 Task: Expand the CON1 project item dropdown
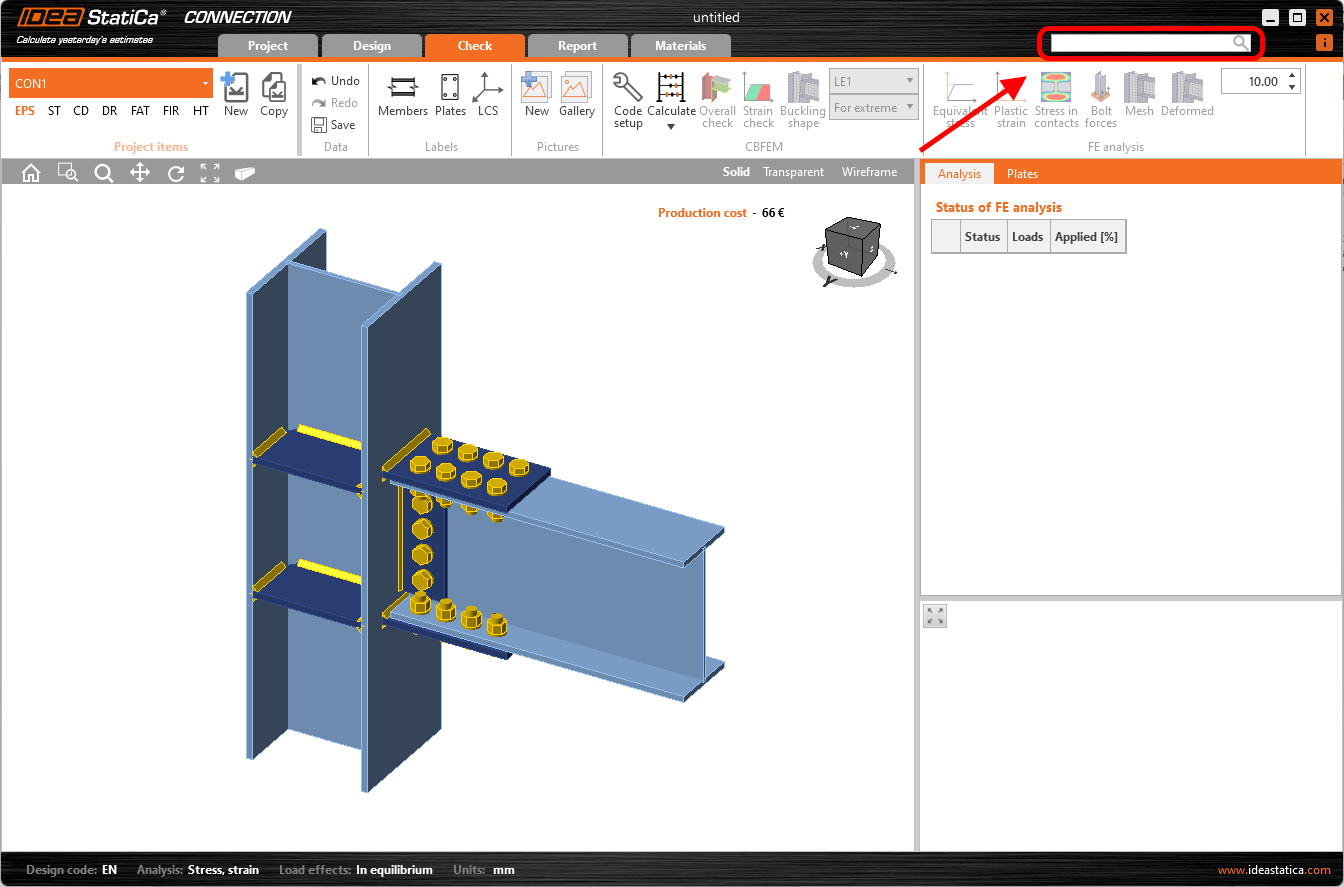coord(205,83)
